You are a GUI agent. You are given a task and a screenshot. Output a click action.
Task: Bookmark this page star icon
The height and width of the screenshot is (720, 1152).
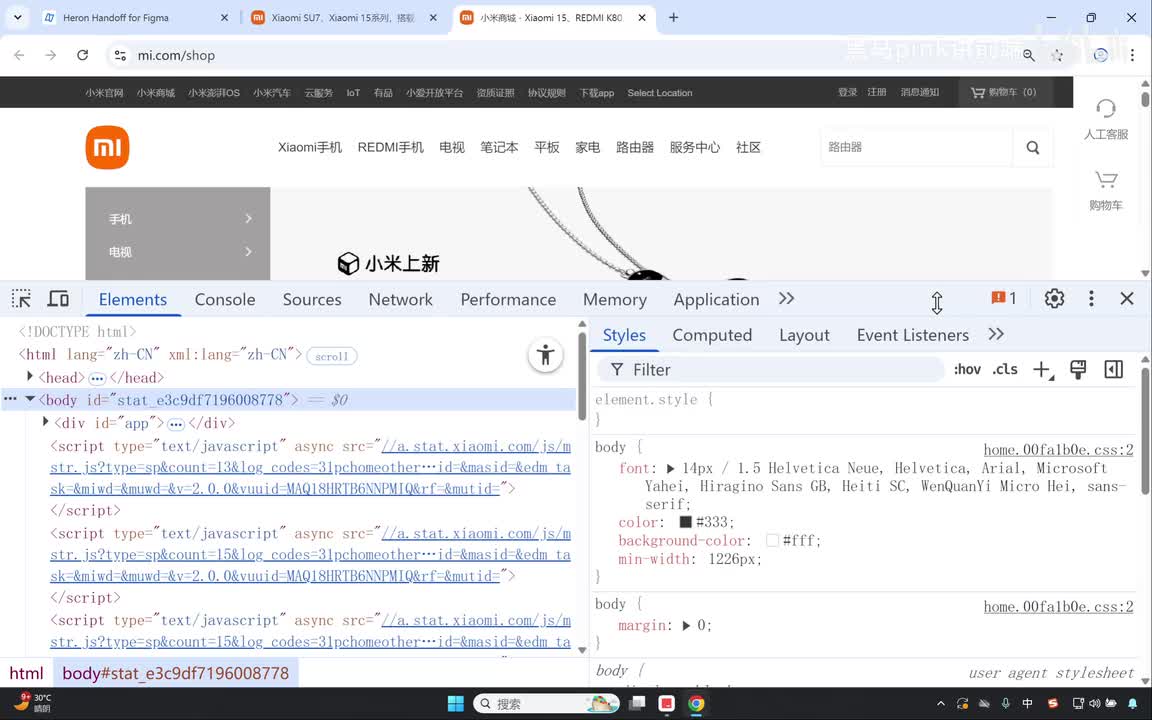tap(1057, 55)
